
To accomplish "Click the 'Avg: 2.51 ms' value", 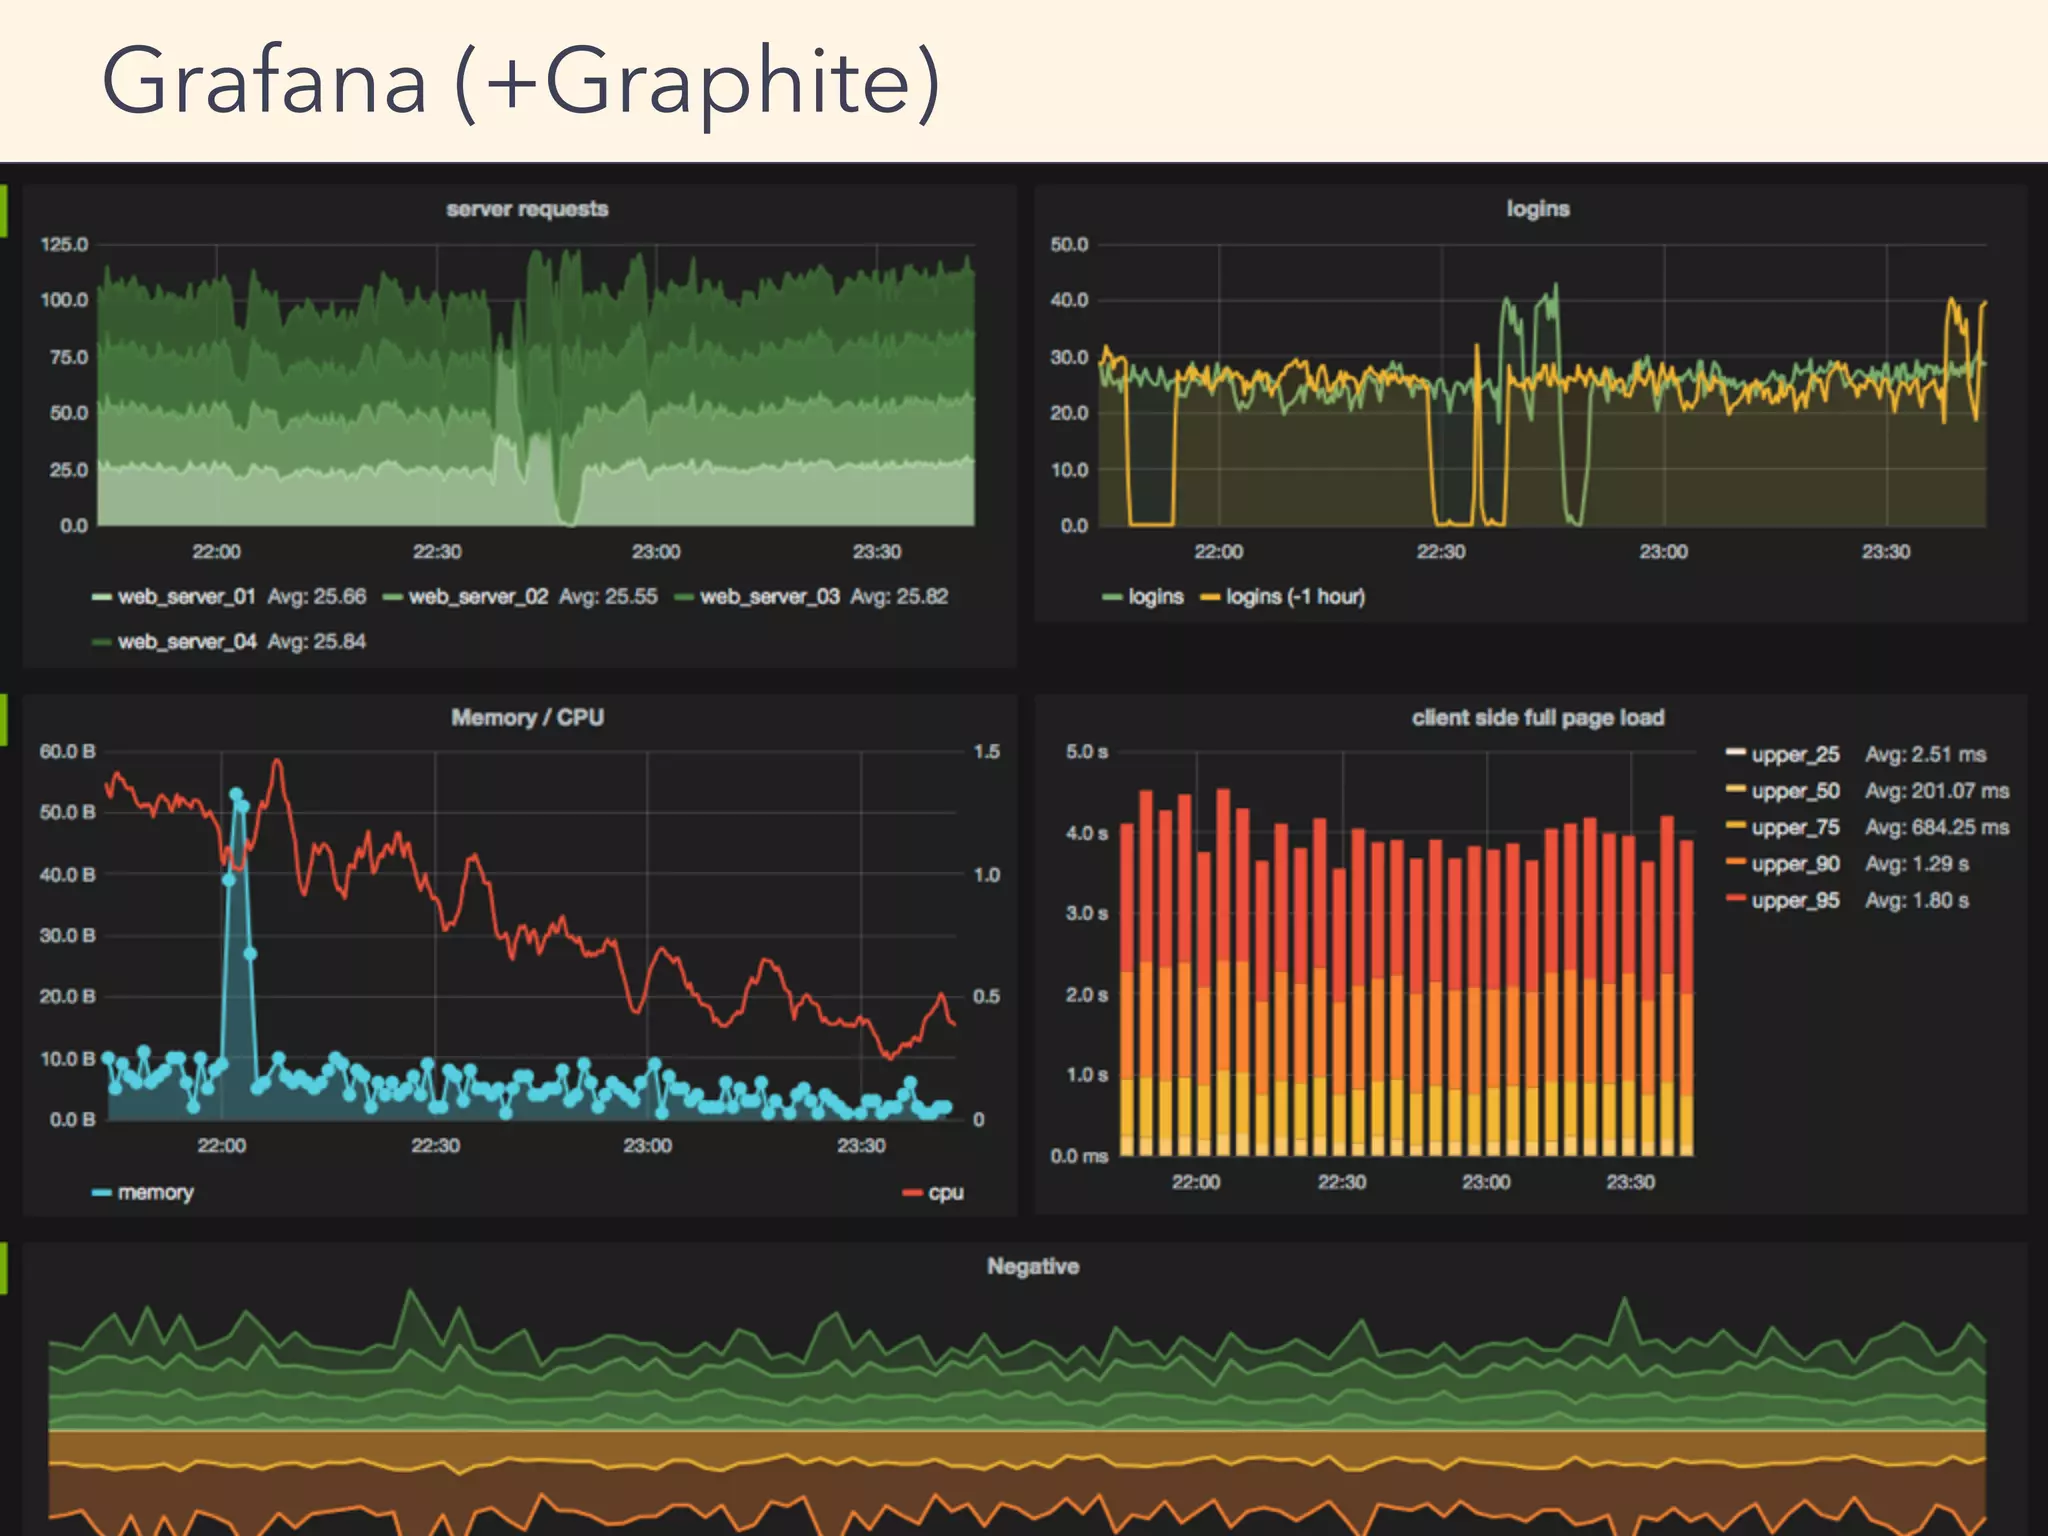I will tap(1926, 754).
